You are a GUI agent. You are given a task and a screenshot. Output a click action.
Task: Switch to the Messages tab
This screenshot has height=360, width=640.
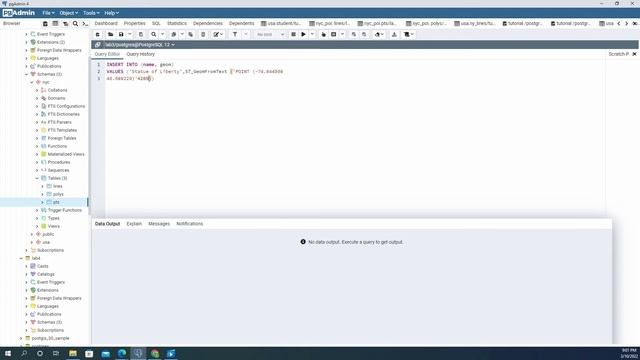click(x=159, y=224)
